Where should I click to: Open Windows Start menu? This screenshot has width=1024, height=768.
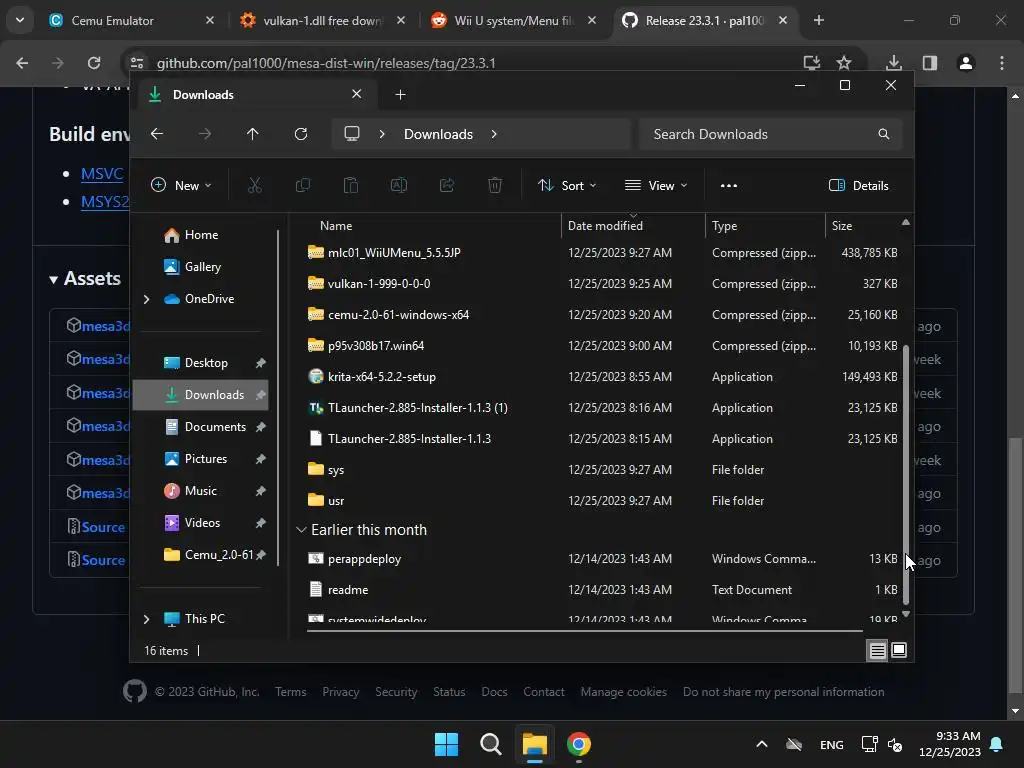pyautogui.click(x=447, y=744)
